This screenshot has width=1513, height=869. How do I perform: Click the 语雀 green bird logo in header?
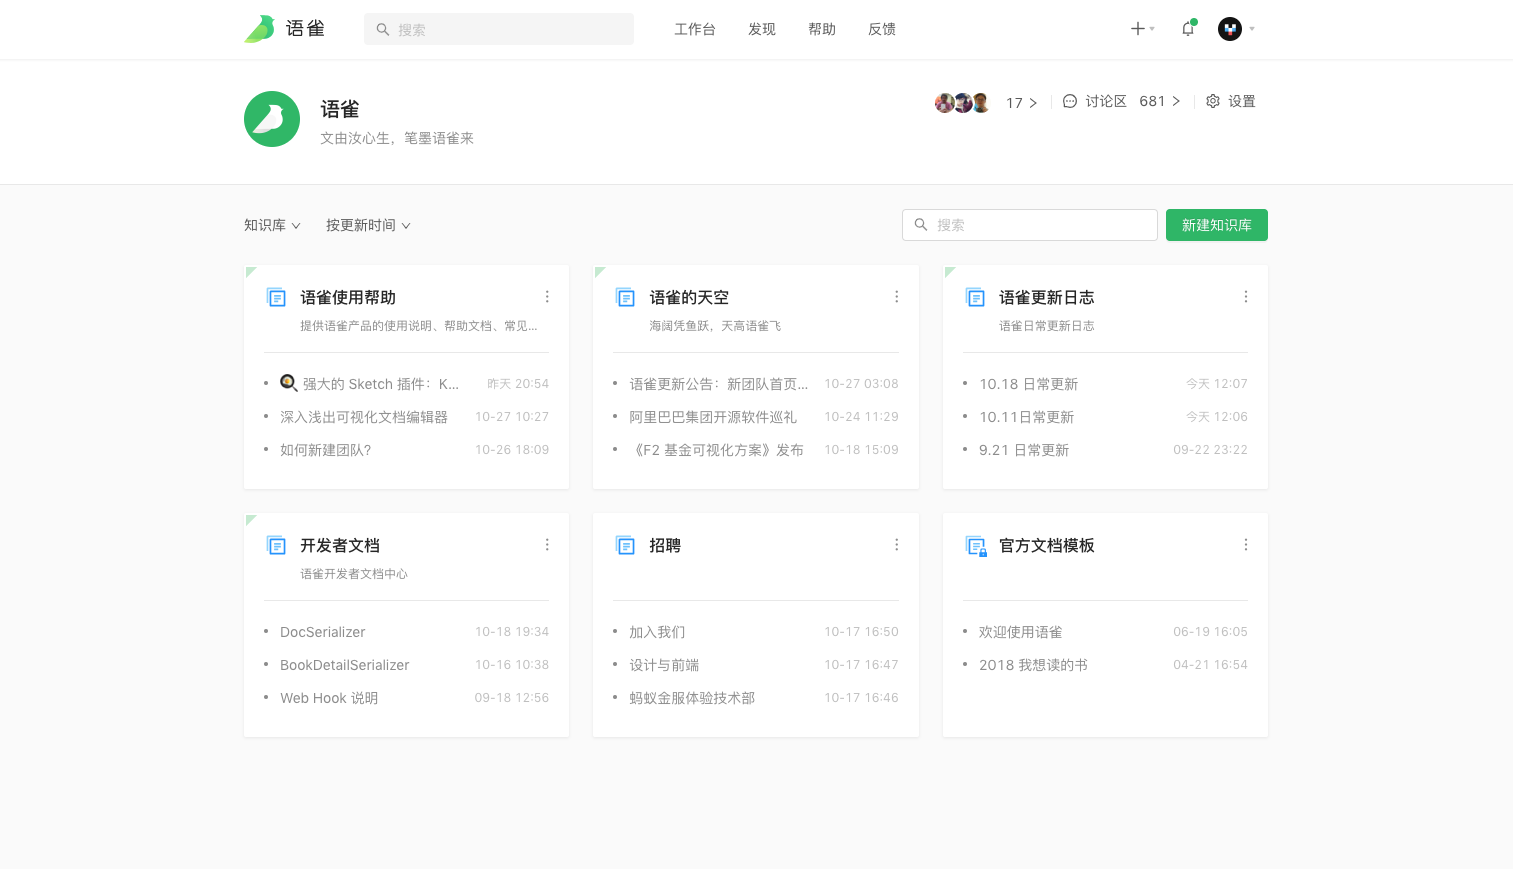260,29
